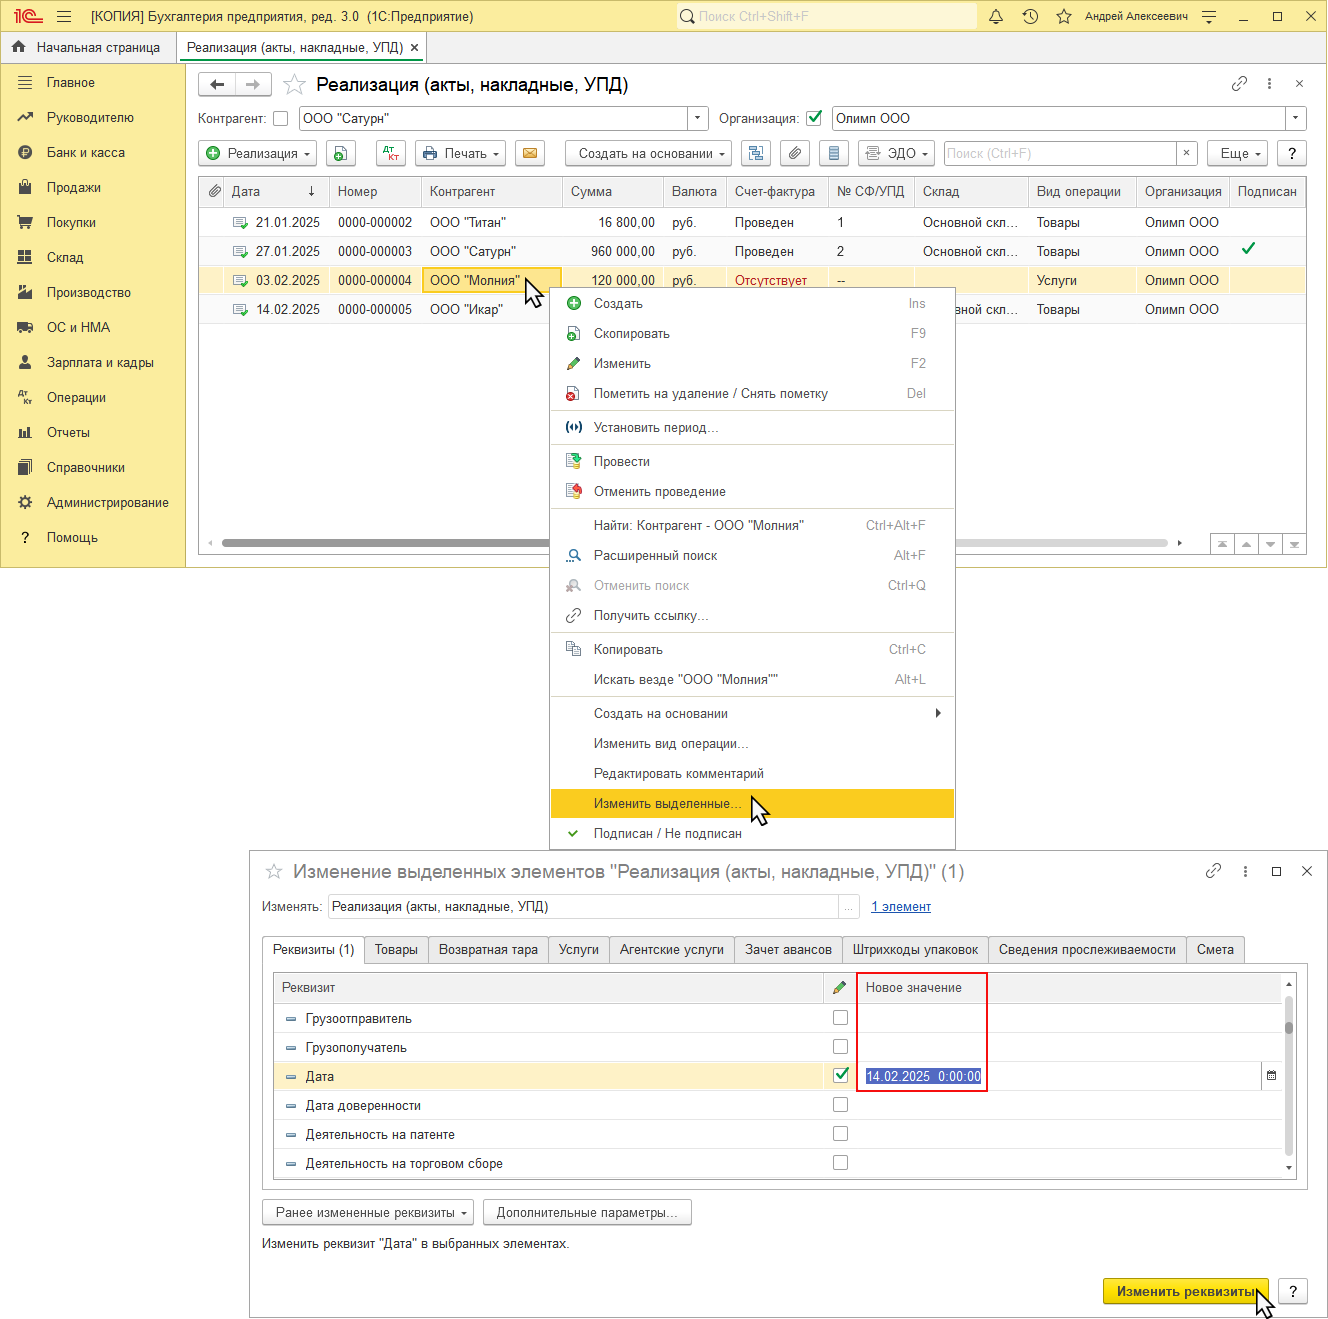Screen dimensions: 1328x1319
Task: Close the Реализация (акты, накладные, УПД) tab
Action: click(x=414, y=47)
